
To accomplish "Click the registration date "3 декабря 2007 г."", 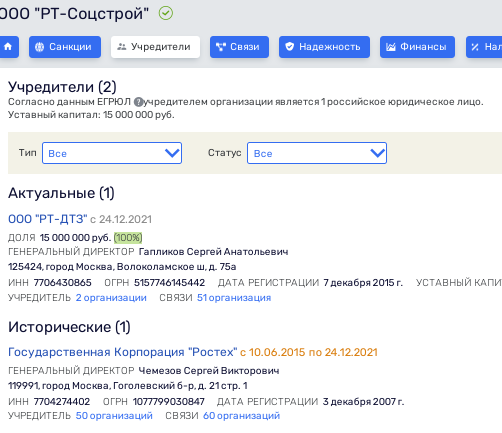I will (x=363, y=401).
